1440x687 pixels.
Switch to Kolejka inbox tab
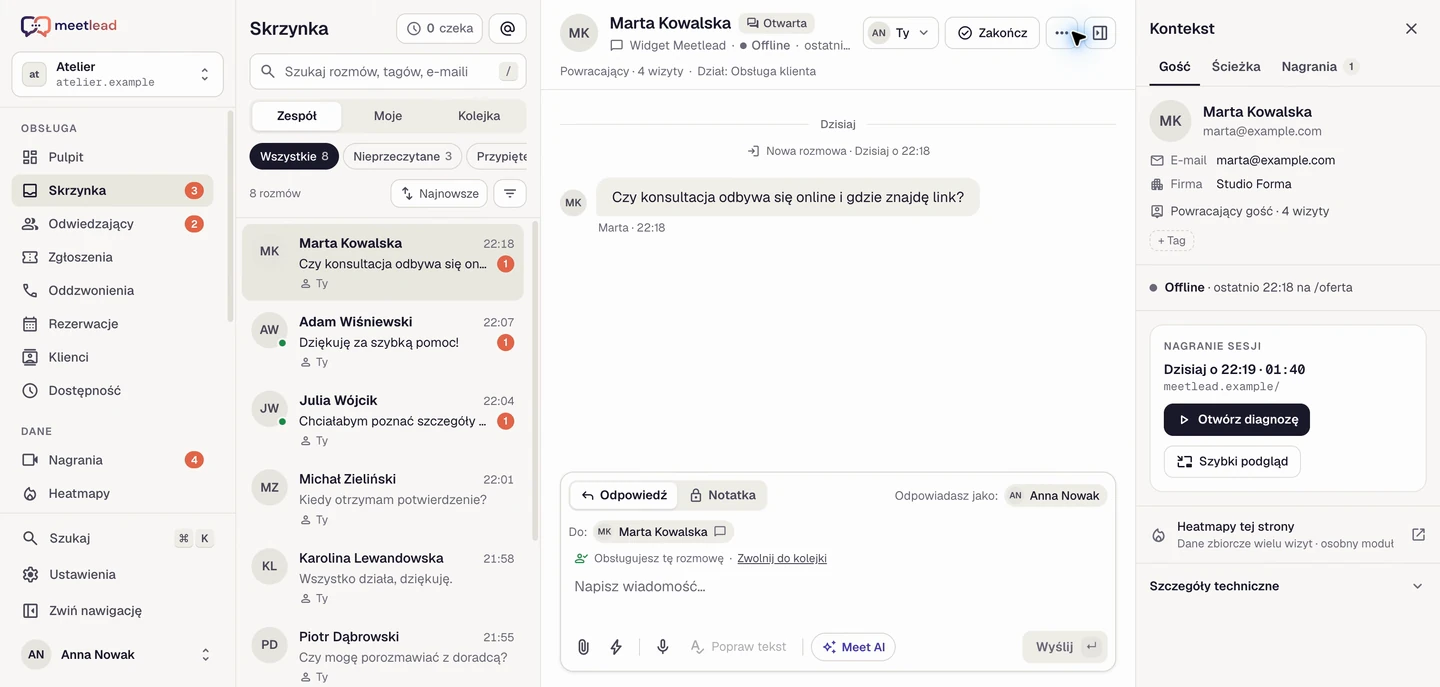pyautogui.click(x=479, y=116)
